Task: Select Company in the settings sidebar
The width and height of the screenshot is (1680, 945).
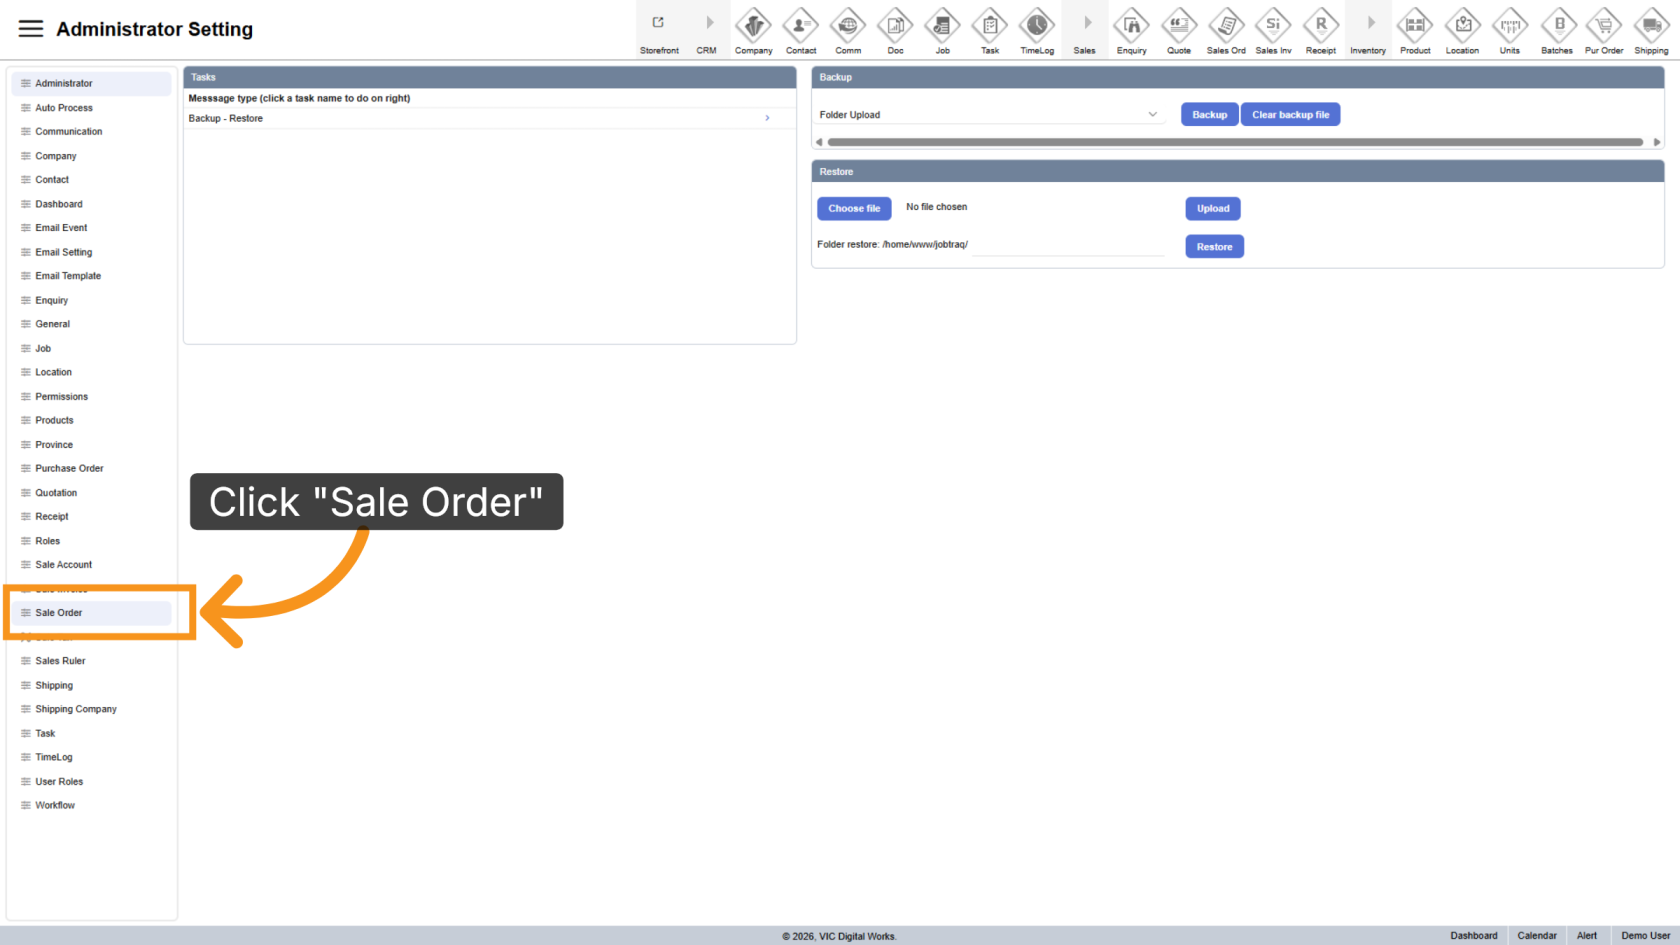Action: tap(91, 156)
